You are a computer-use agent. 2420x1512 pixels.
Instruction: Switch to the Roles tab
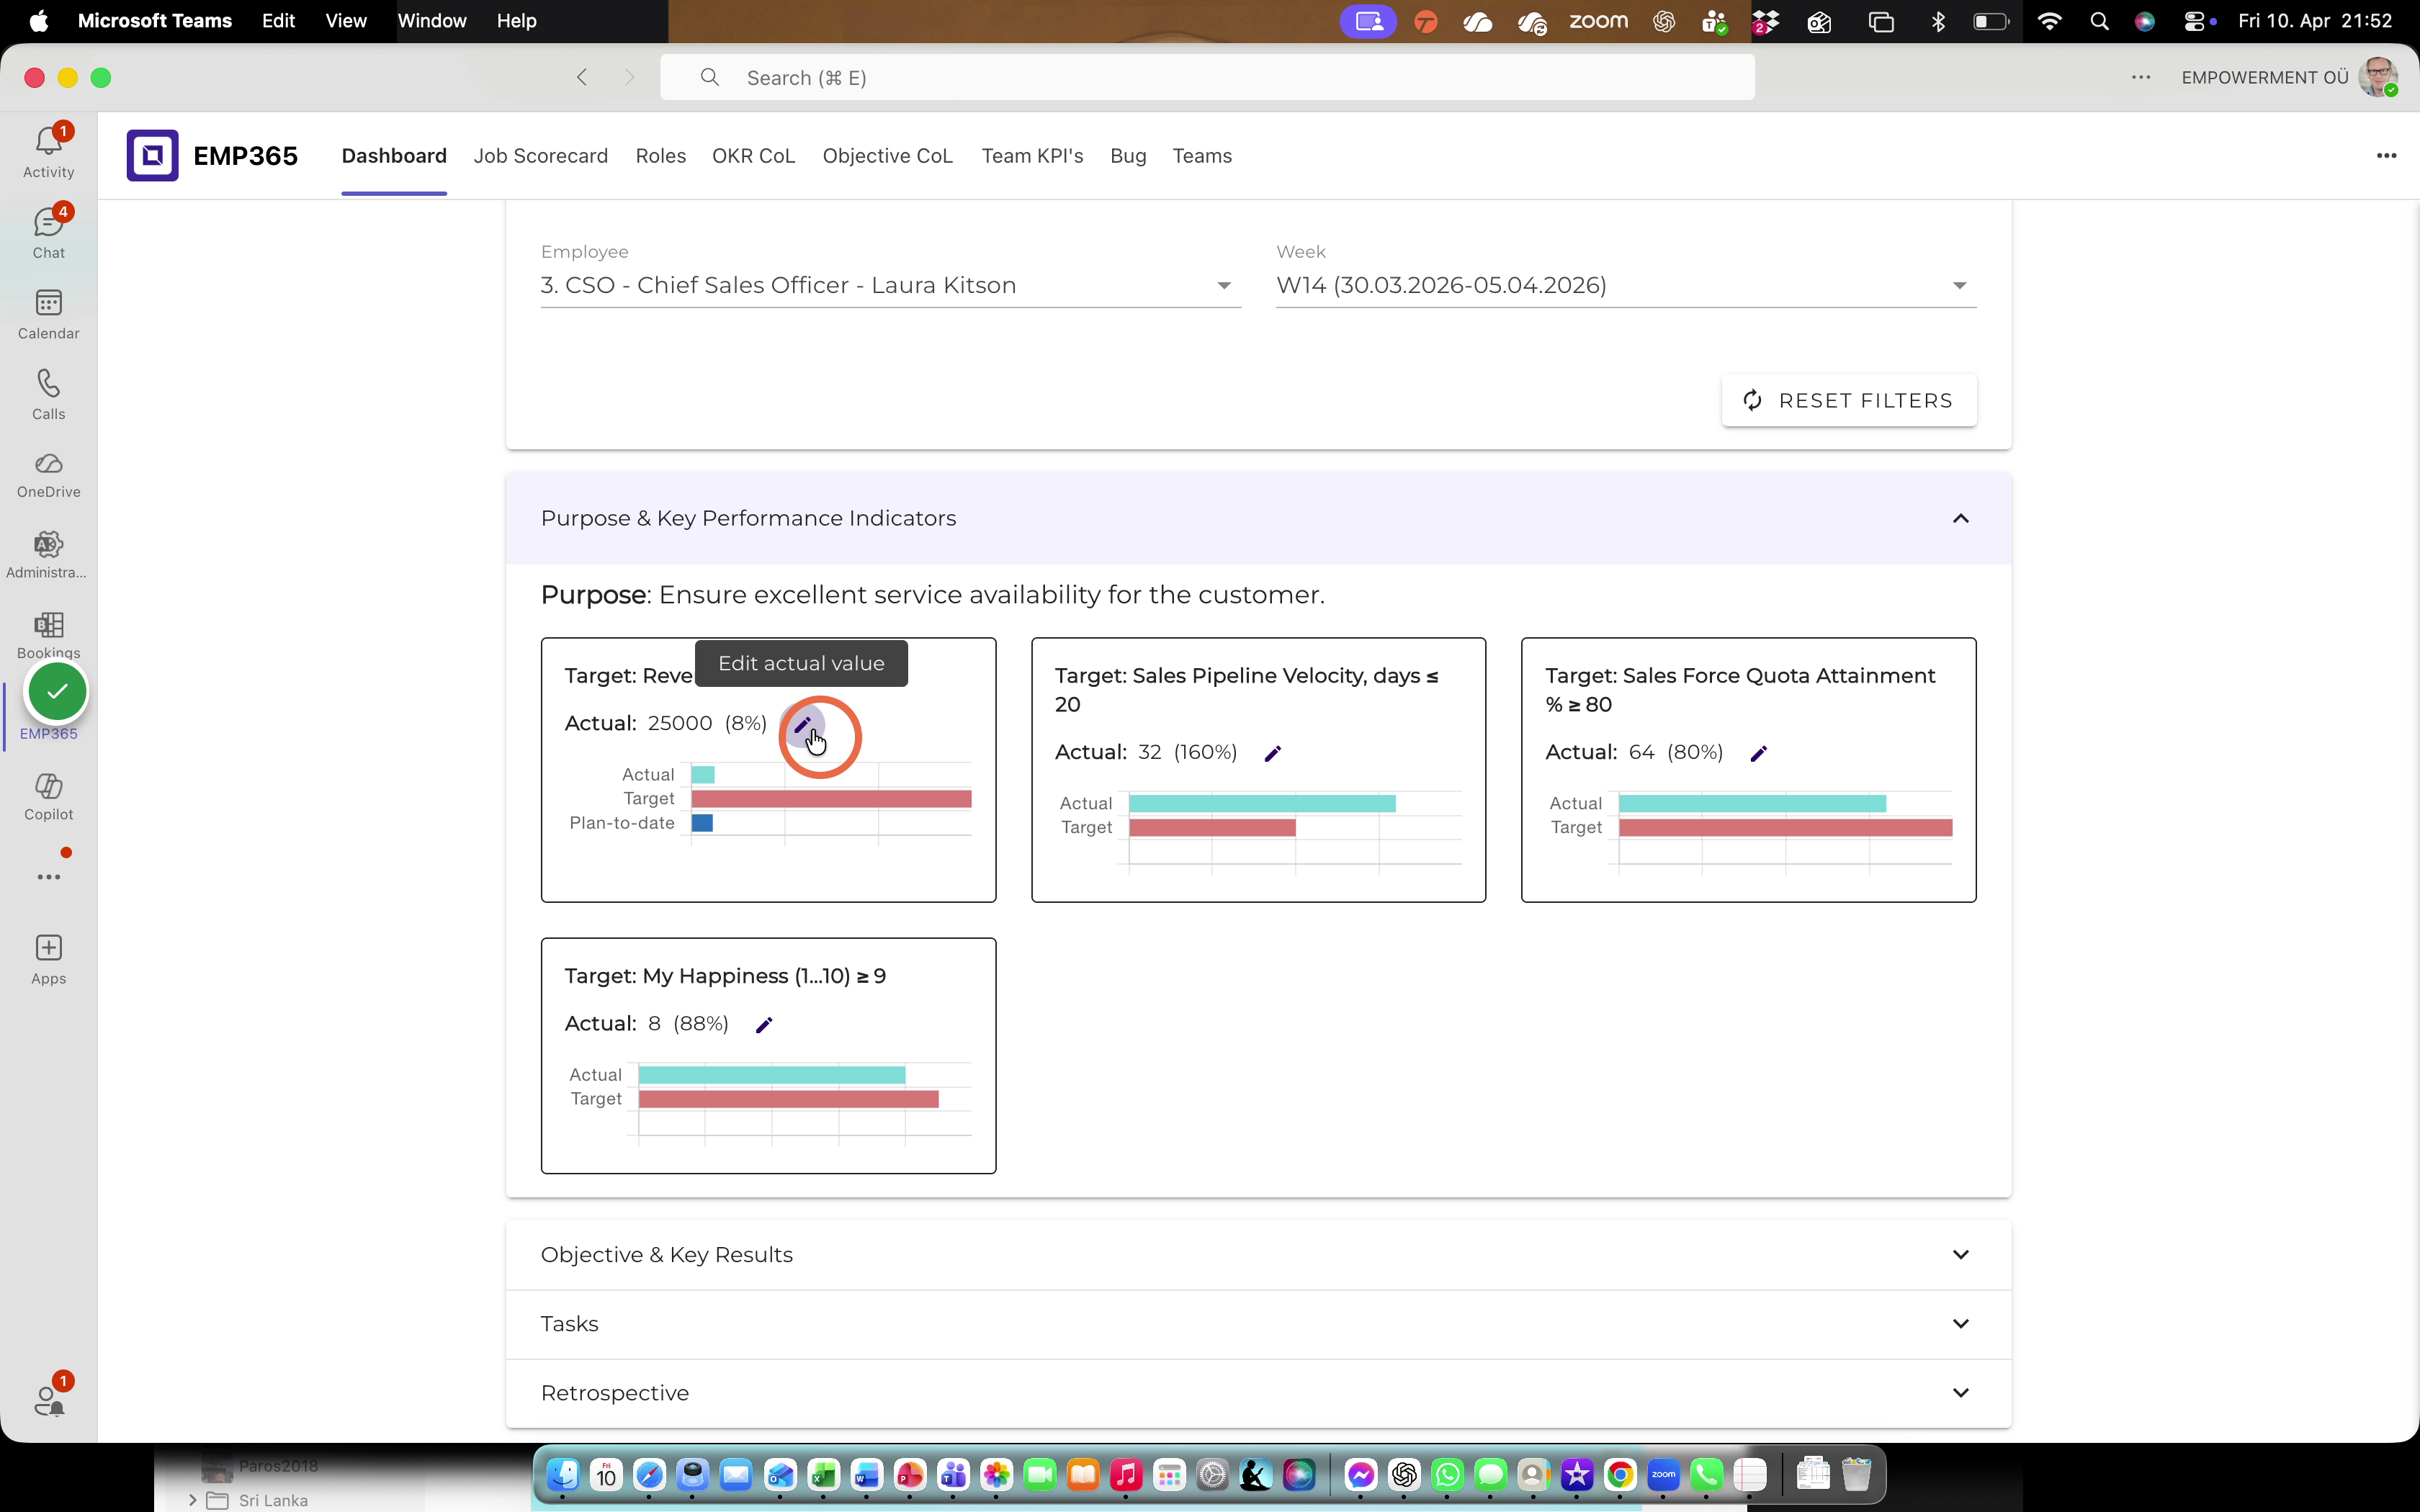(660, 156)
